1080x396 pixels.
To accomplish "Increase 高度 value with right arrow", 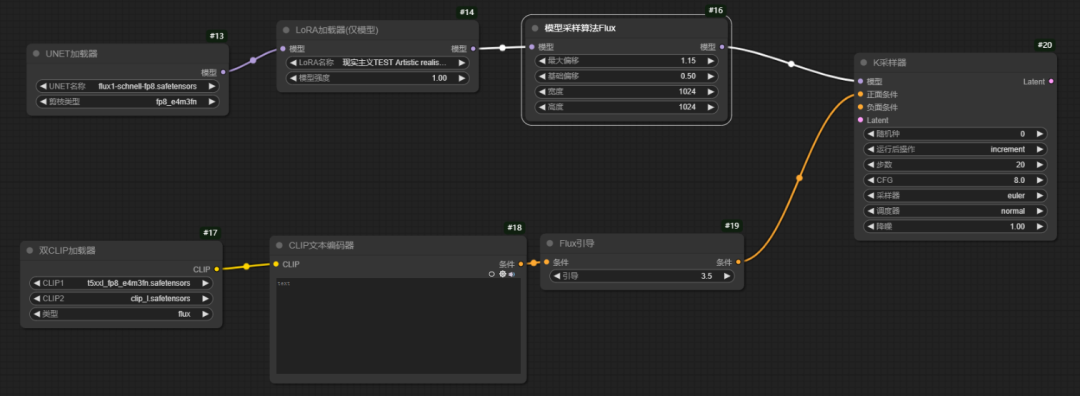I will point(710,107).
